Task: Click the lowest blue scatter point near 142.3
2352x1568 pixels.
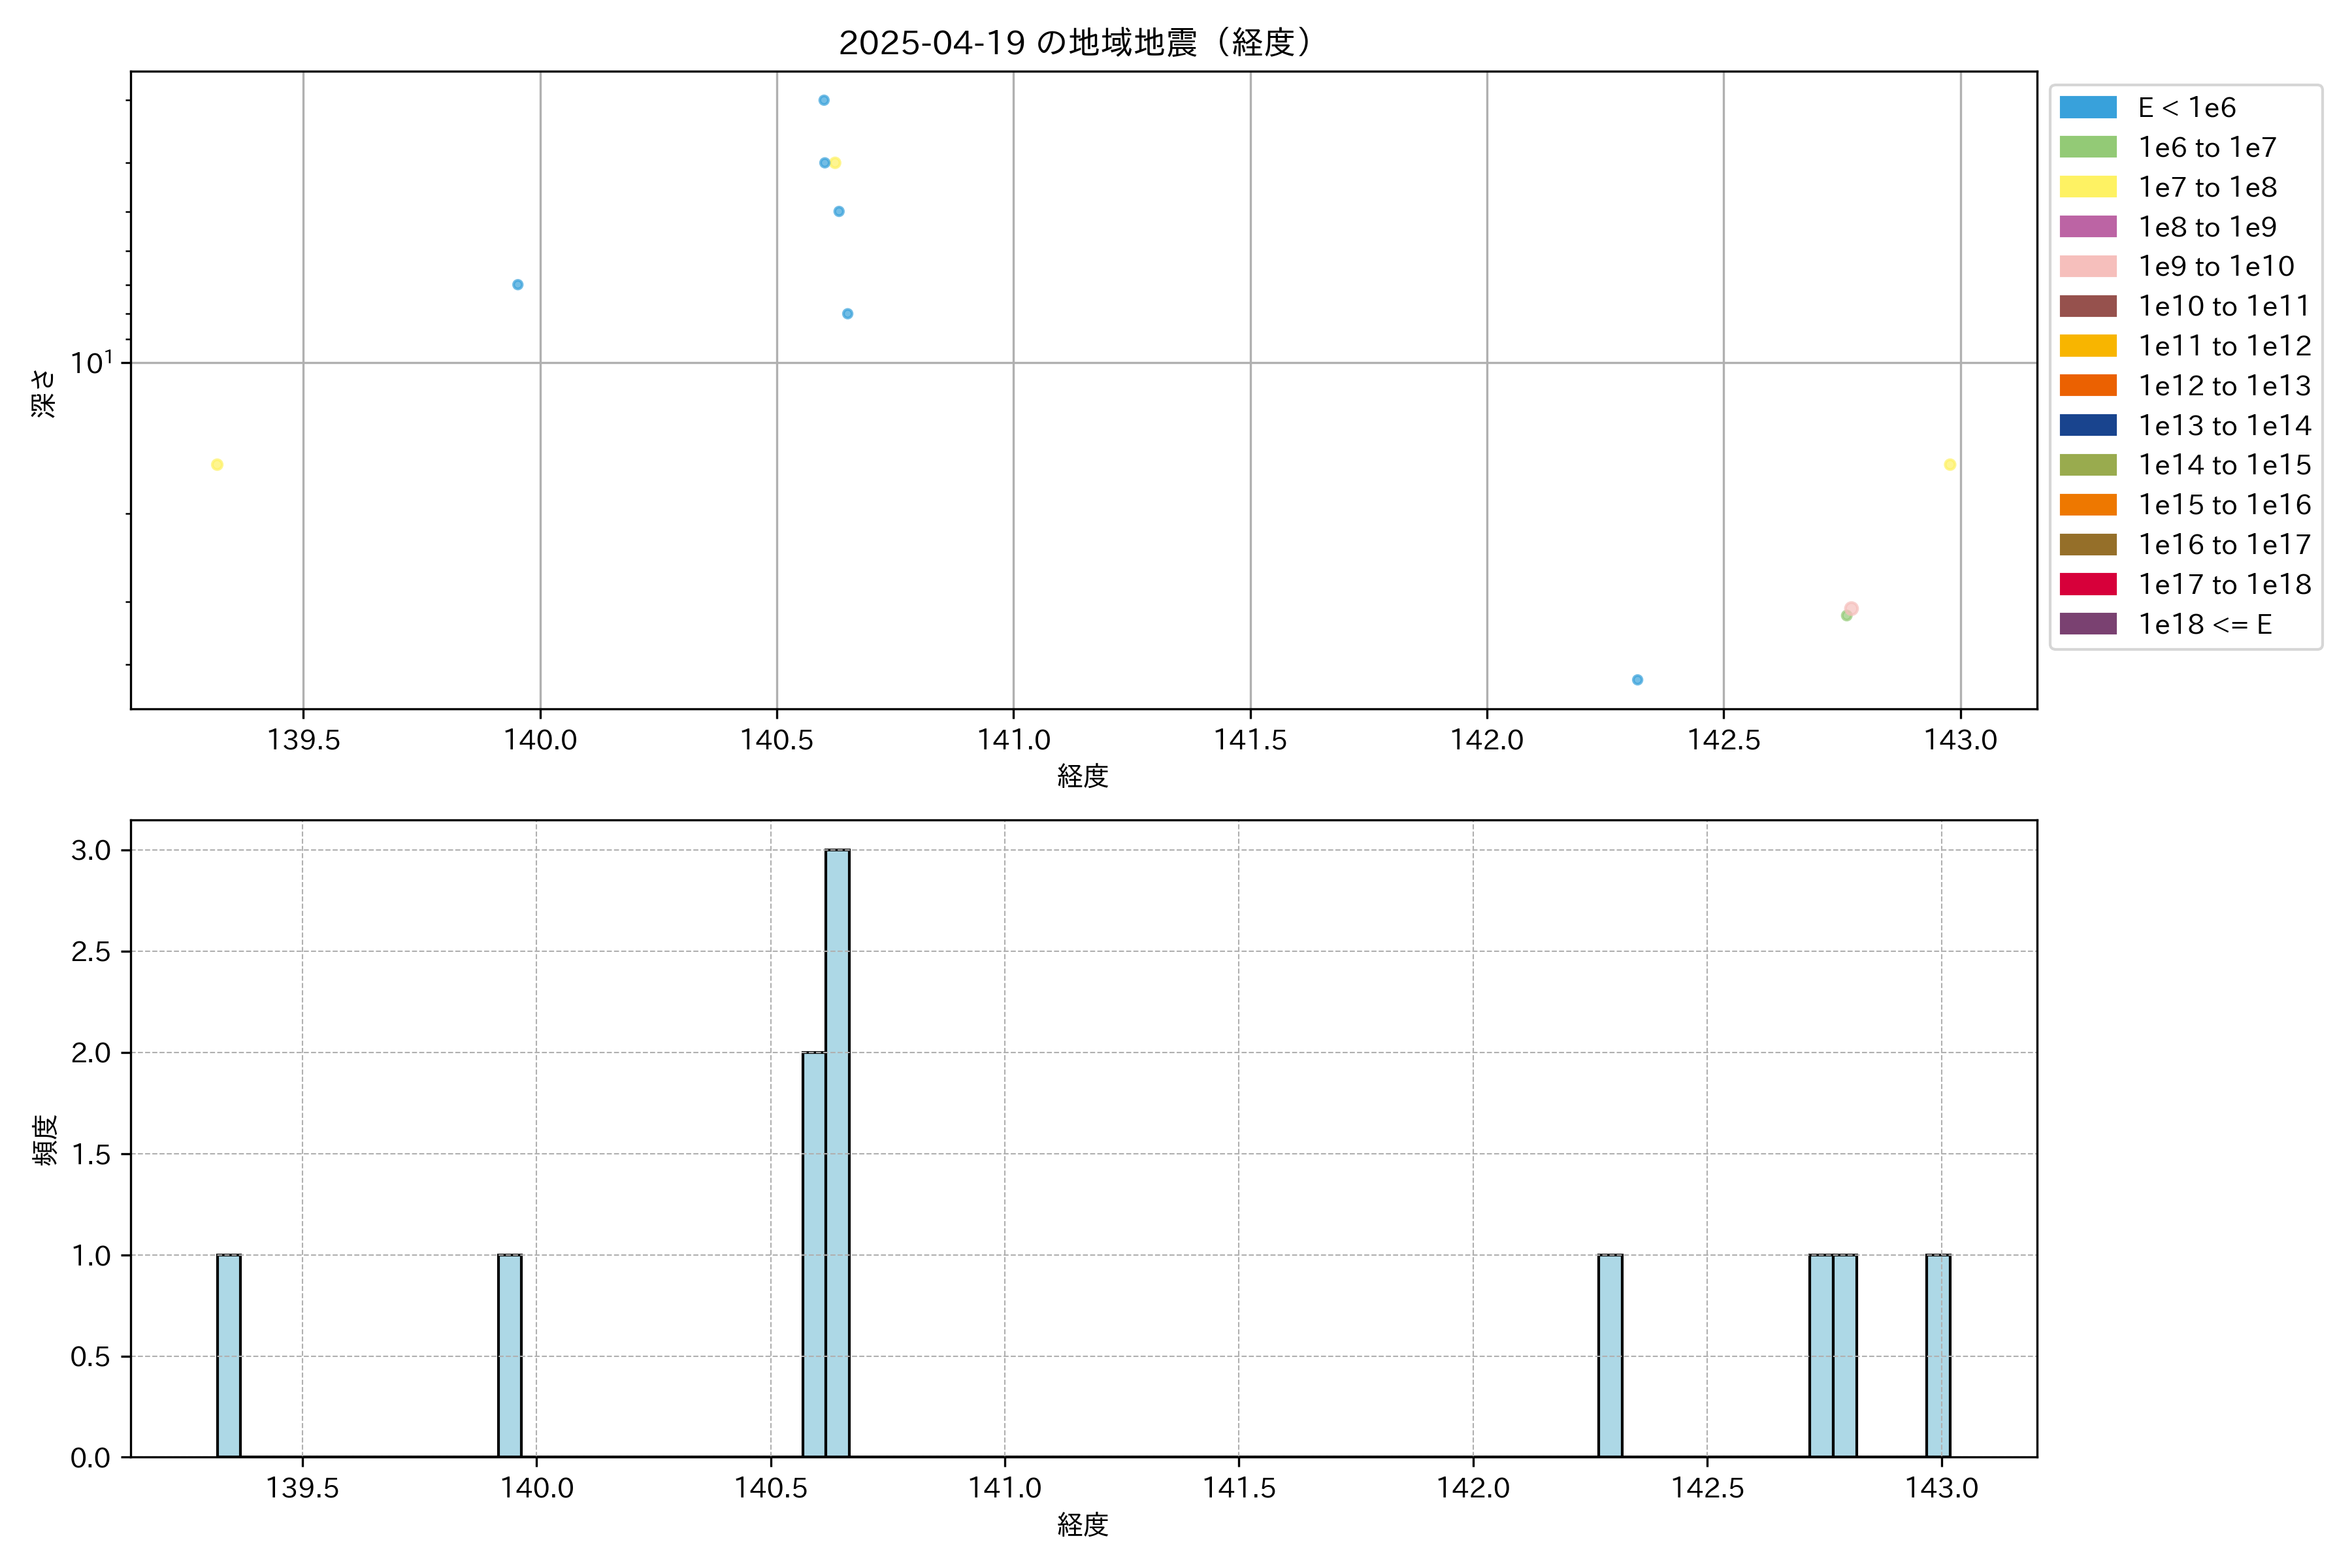Action: coord(1637,680)
